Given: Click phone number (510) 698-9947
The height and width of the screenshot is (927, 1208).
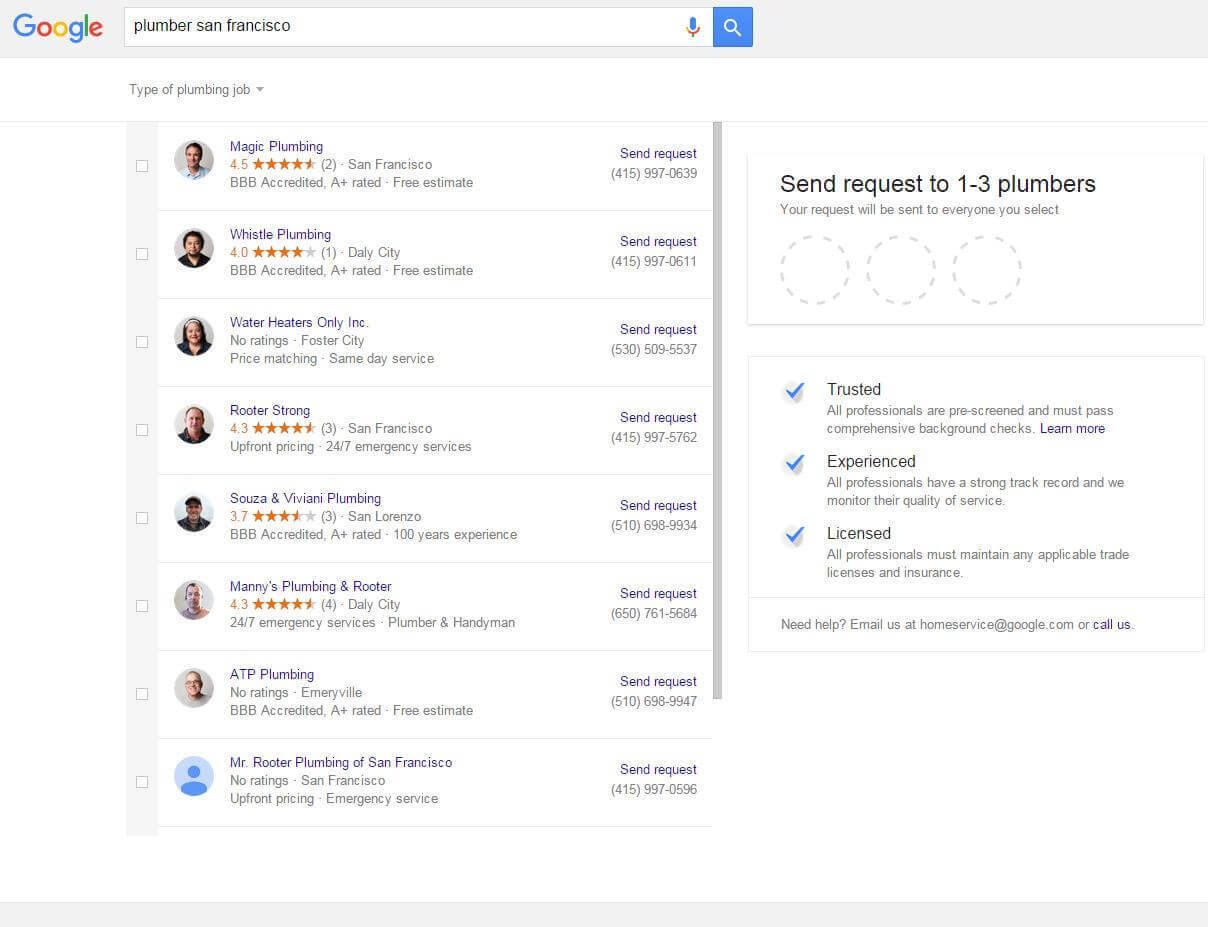Looking at the screenshot, I should click(654, 701).
